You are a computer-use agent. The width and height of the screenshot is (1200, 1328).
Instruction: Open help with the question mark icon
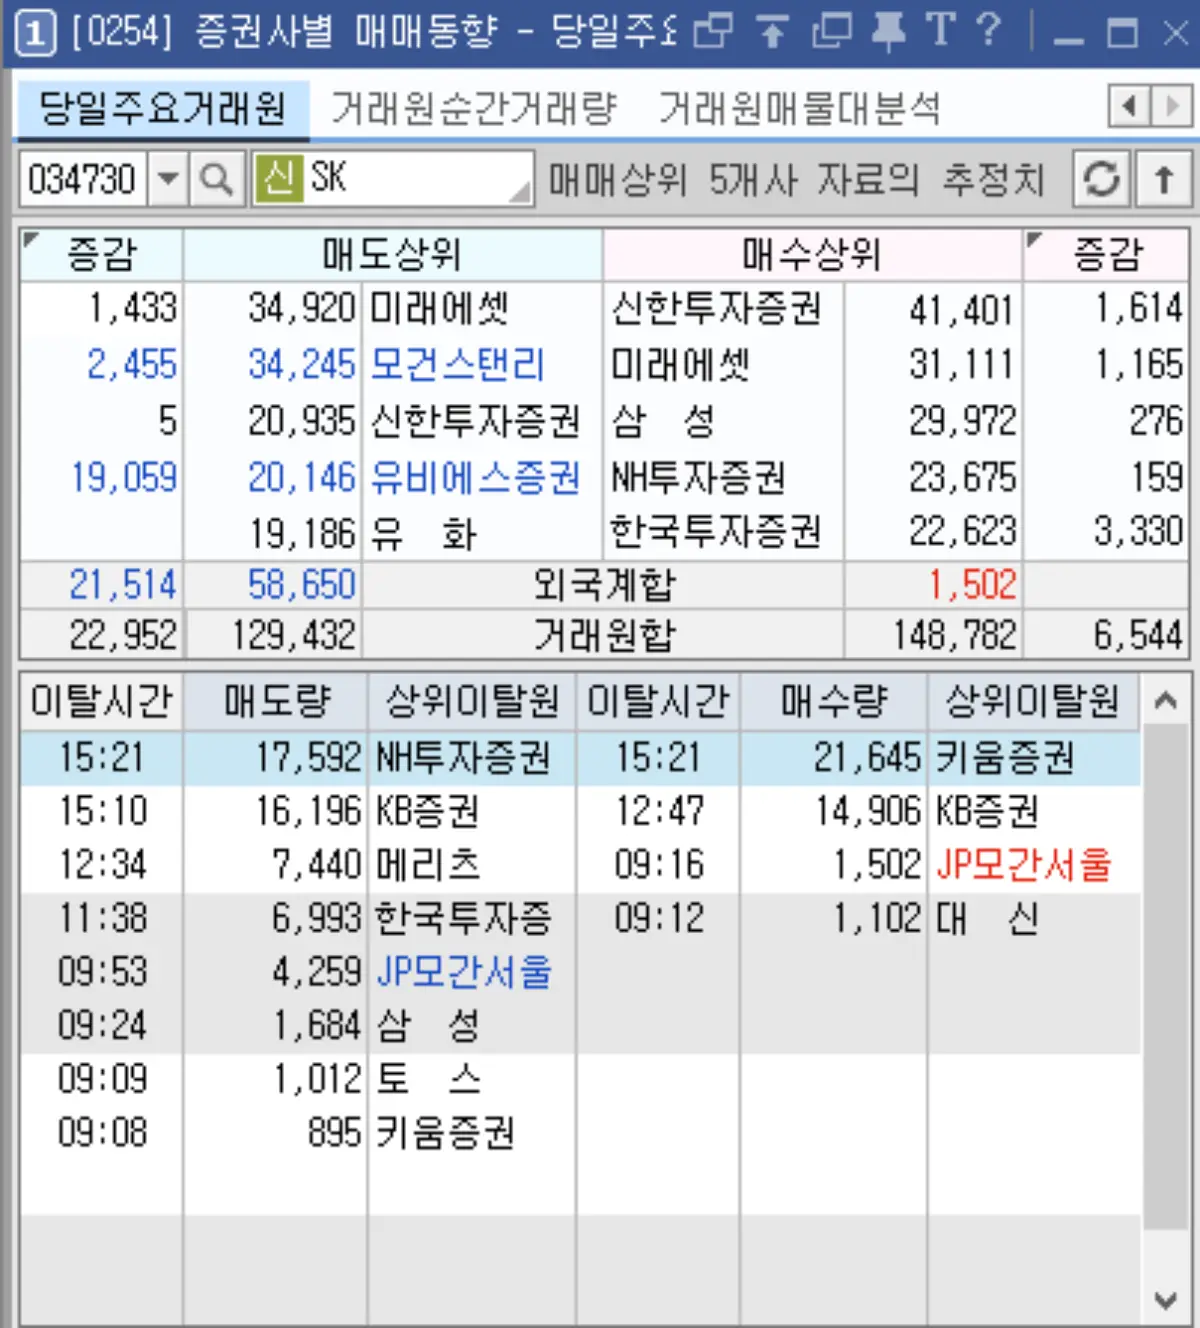click(988, 30)
